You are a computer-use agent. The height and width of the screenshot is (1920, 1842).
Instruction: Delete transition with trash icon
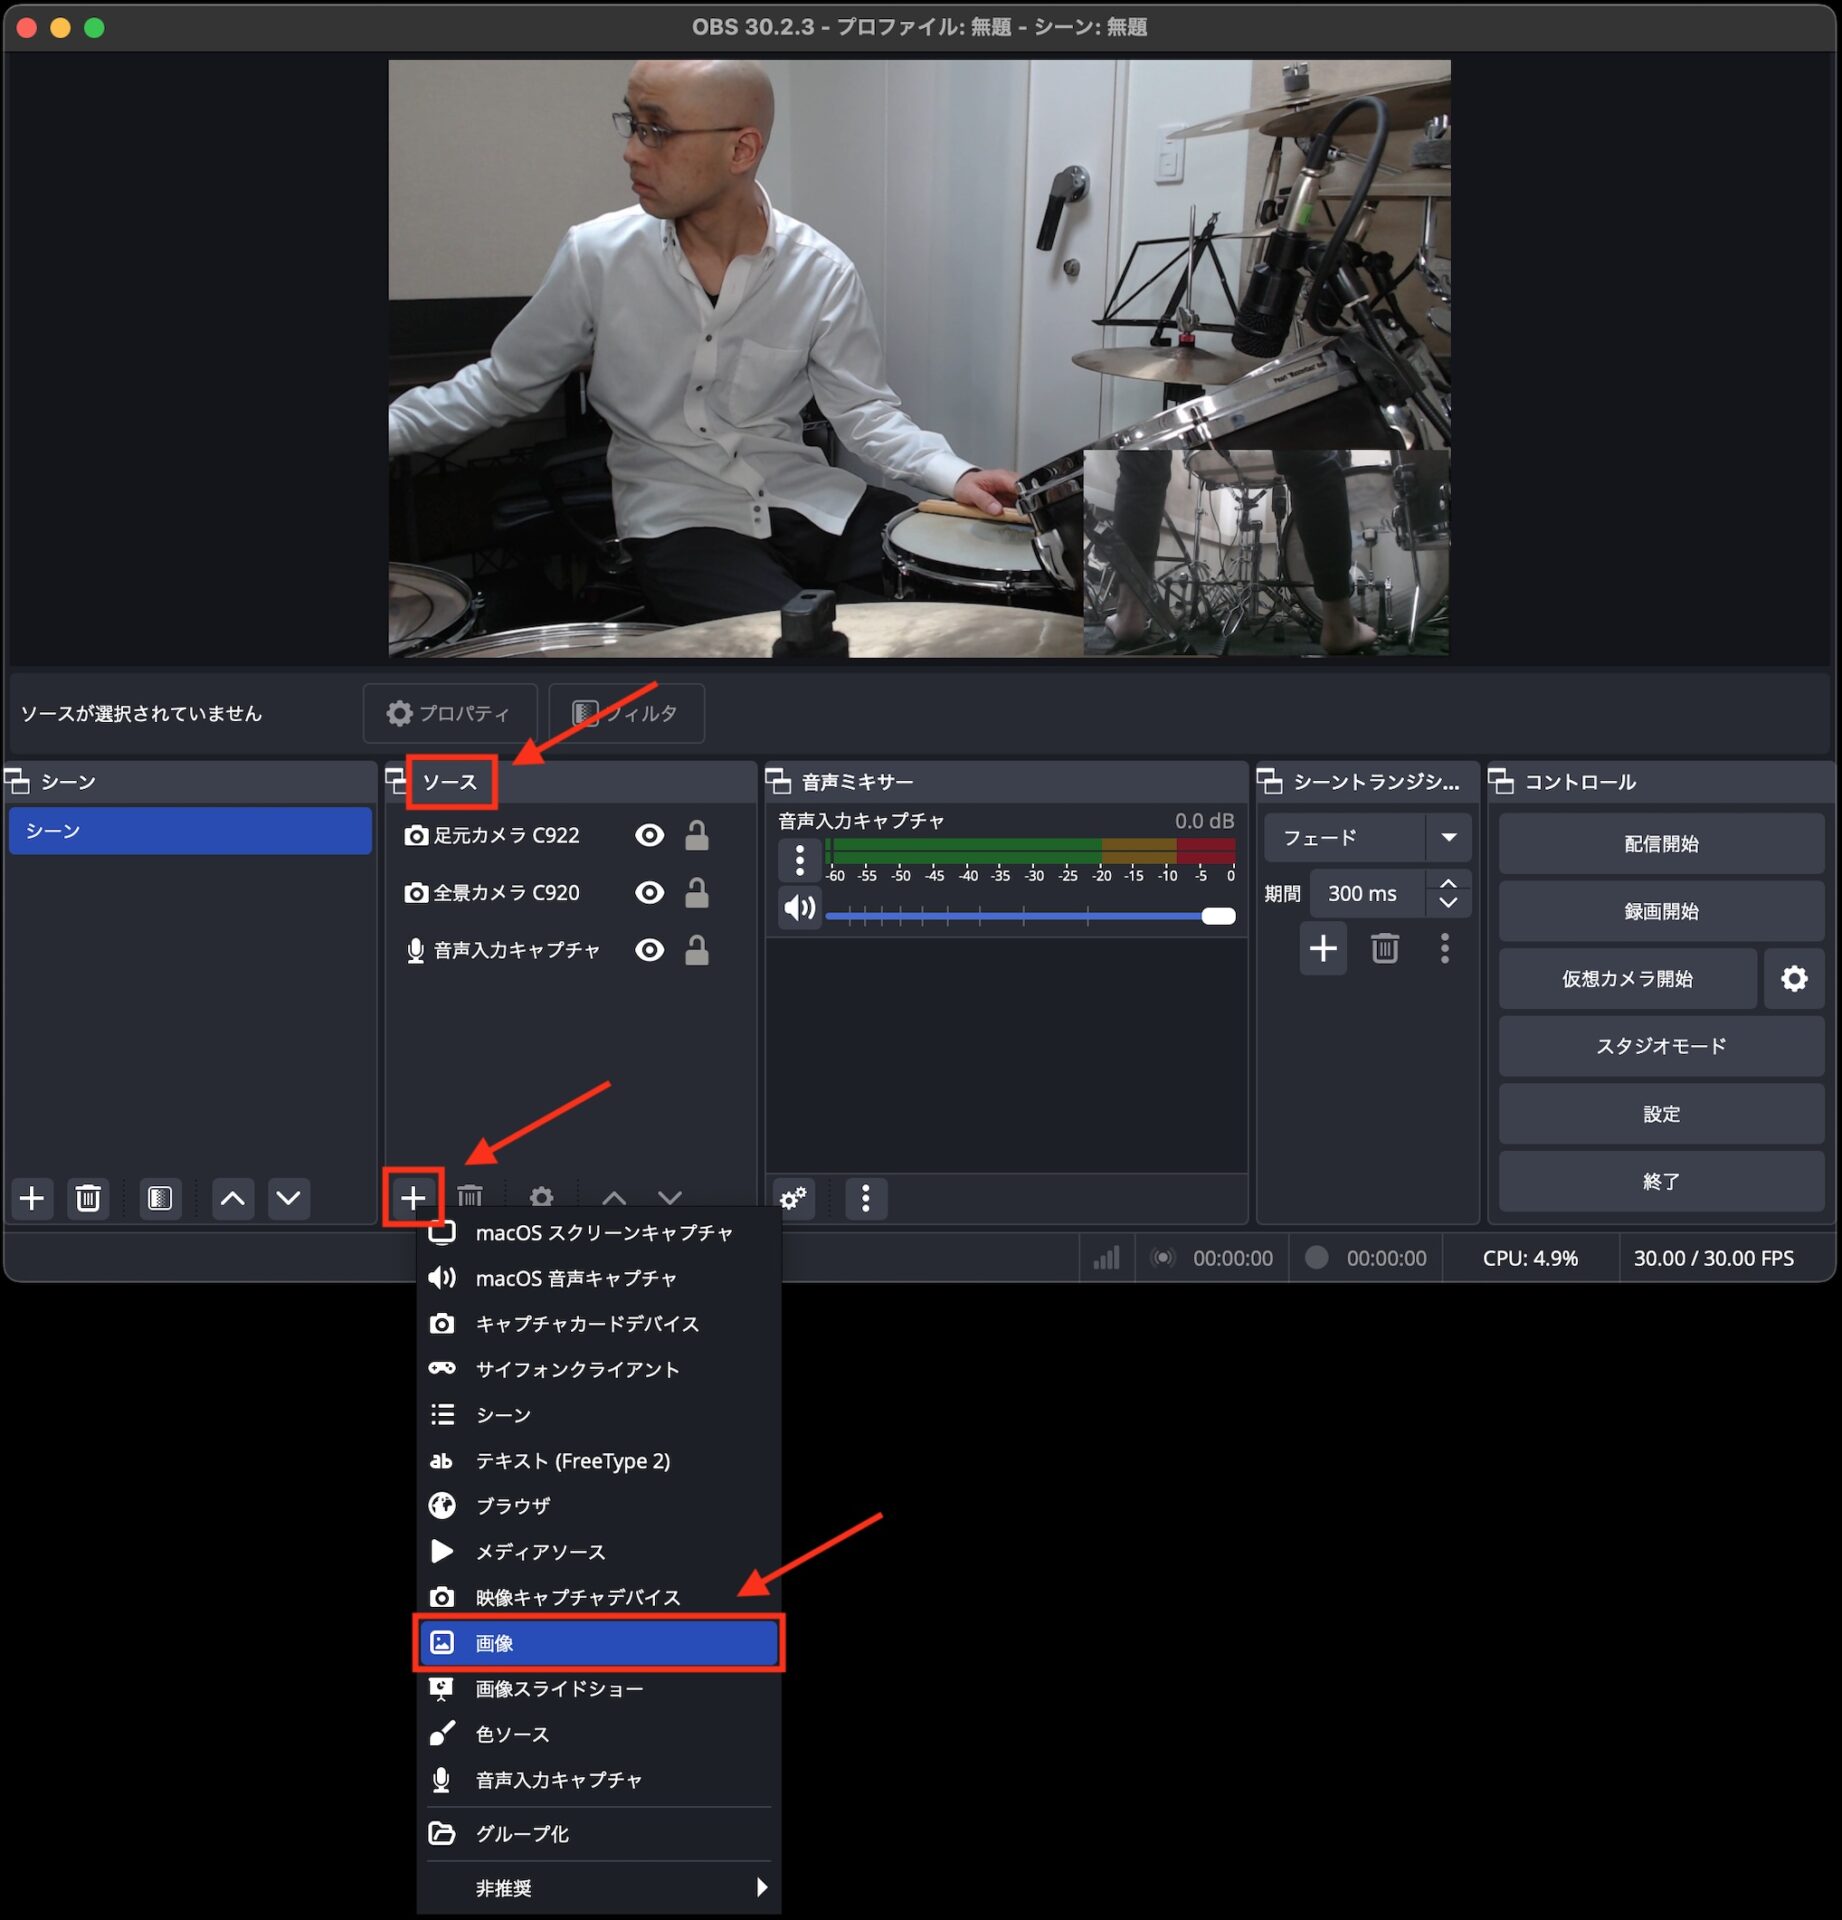[1385, 948]
